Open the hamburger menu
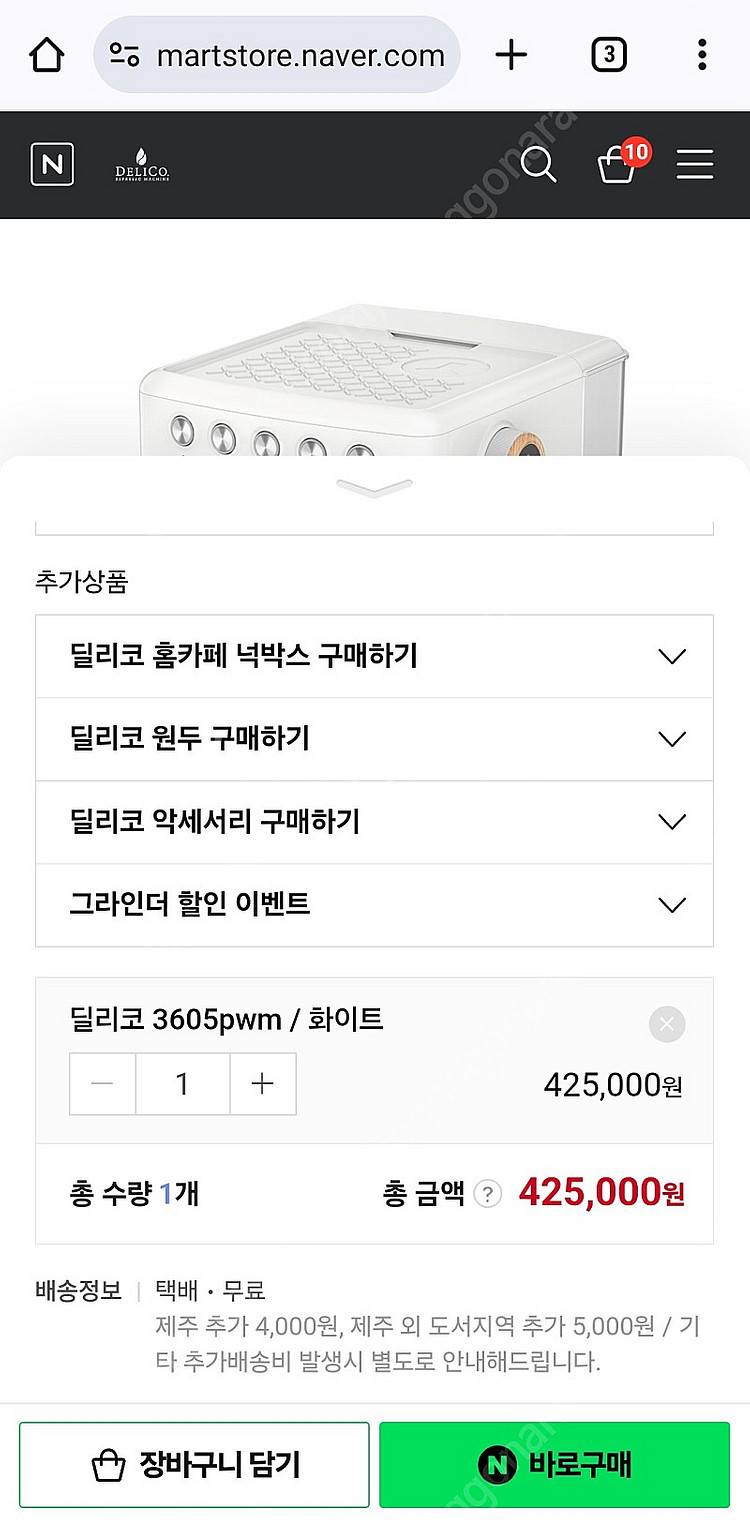The height and width of the screenshot is (1527, 750). tap(694, 165)
